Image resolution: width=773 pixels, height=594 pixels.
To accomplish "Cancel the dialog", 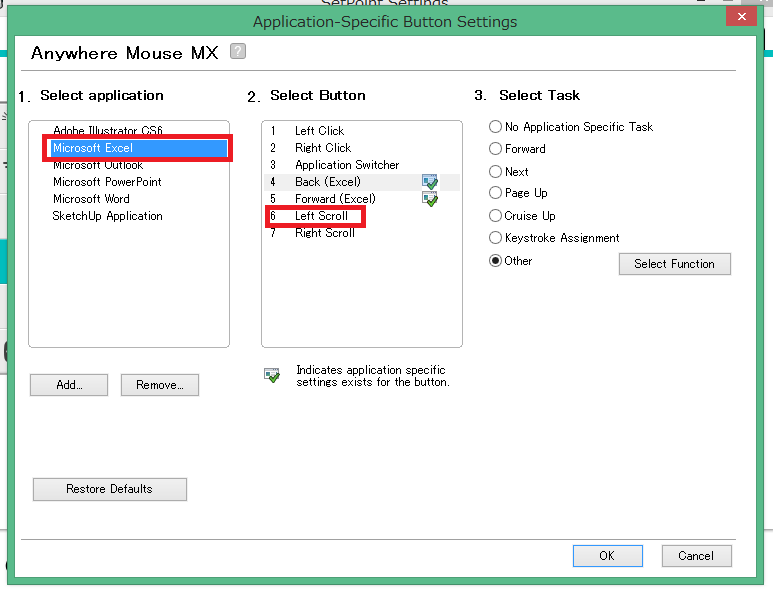I will click(x=696, y=556).
